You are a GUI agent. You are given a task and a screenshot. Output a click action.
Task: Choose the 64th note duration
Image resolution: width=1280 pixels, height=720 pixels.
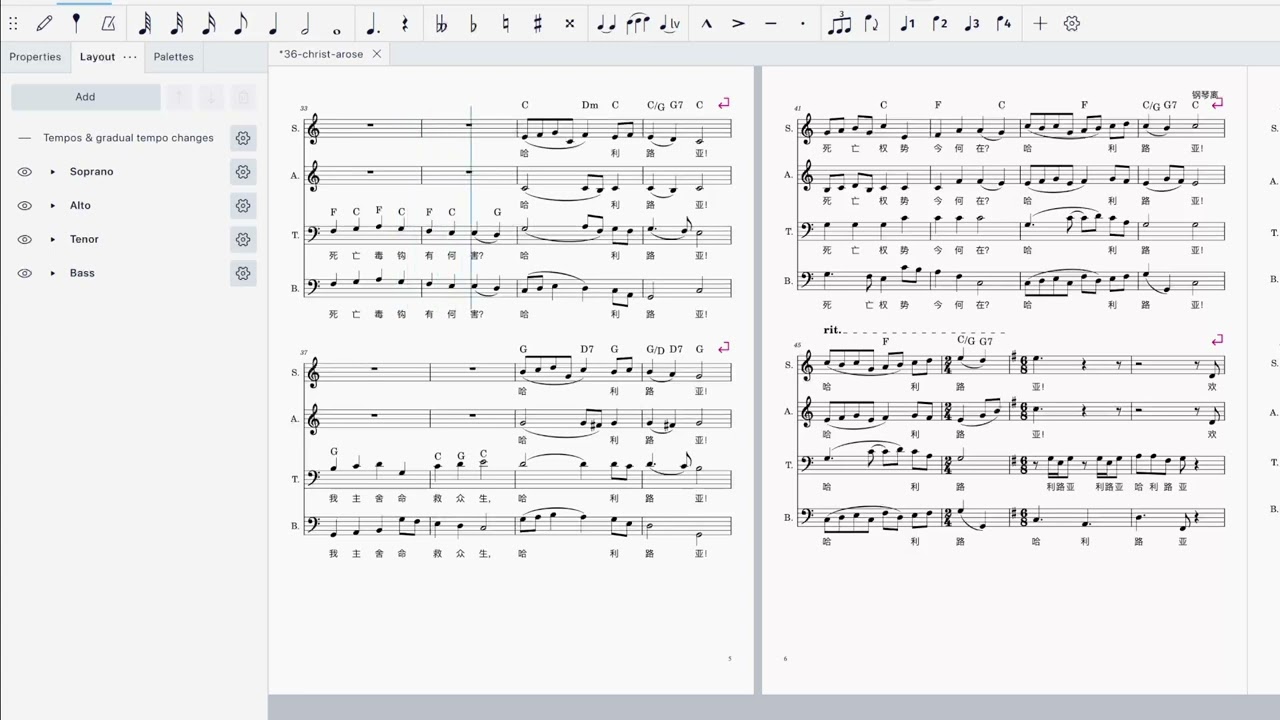pos(144,23)
